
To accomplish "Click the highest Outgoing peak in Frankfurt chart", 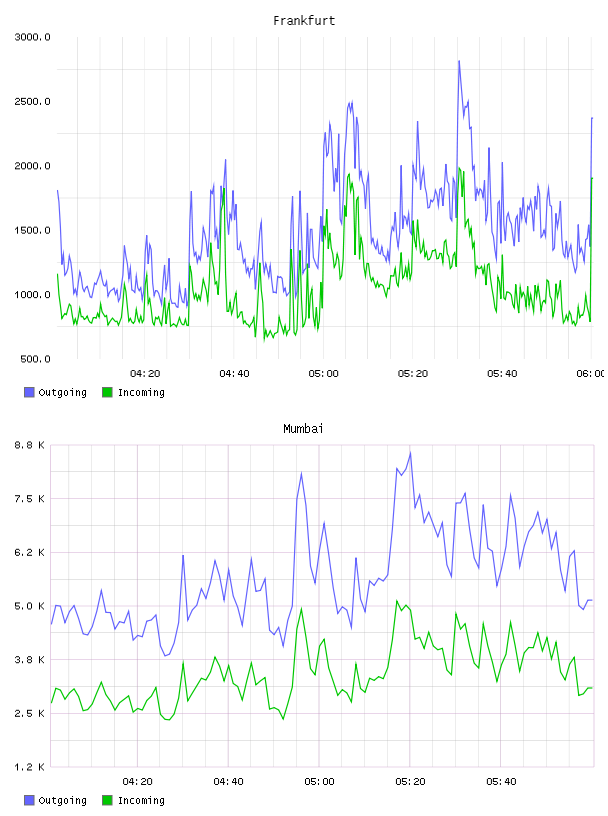I will [459, 61].
